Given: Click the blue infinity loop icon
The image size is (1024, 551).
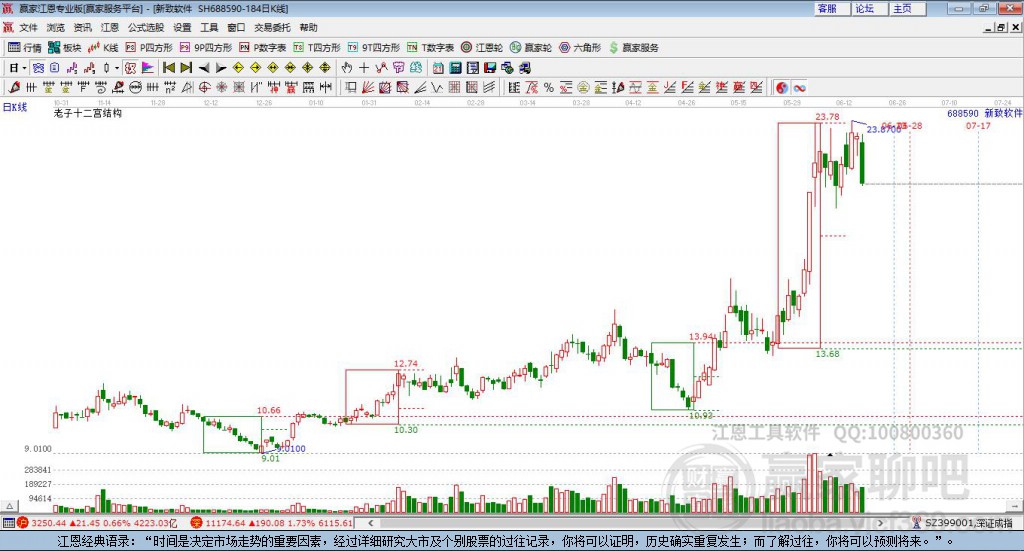Looking at the screenshot, I should pos(799,87).
